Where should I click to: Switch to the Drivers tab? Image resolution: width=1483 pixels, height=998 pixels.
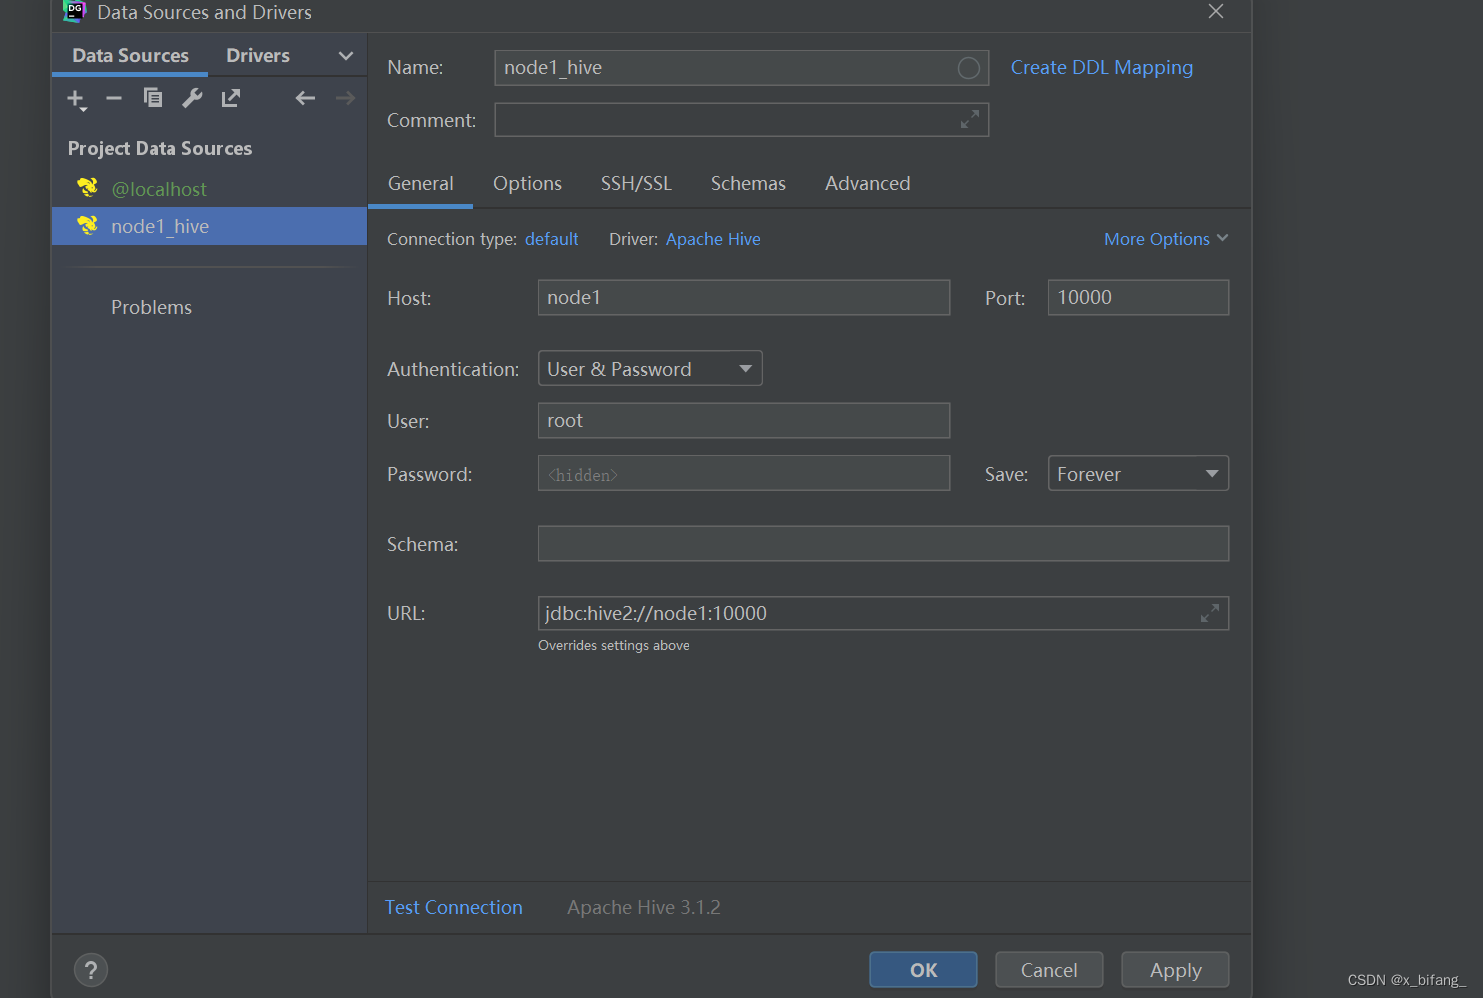click(x=258, y=56)
